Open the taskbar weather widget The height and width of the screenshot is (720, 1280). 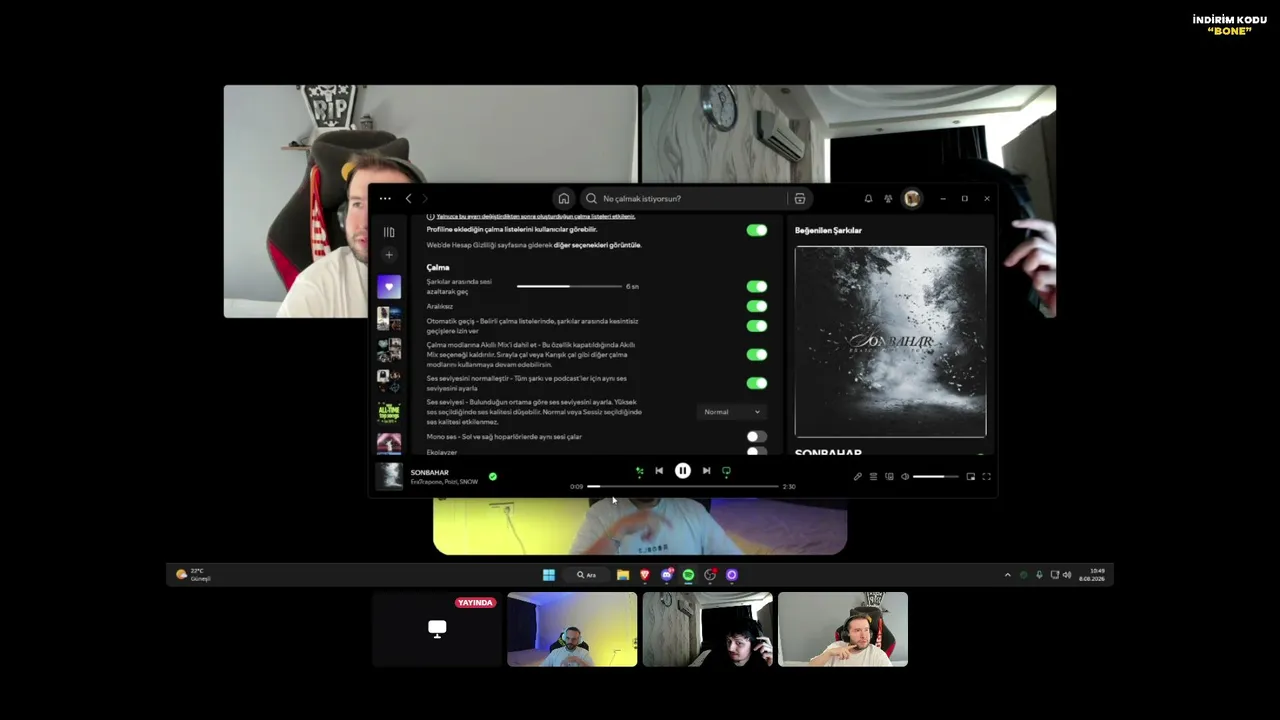point(193,575)
